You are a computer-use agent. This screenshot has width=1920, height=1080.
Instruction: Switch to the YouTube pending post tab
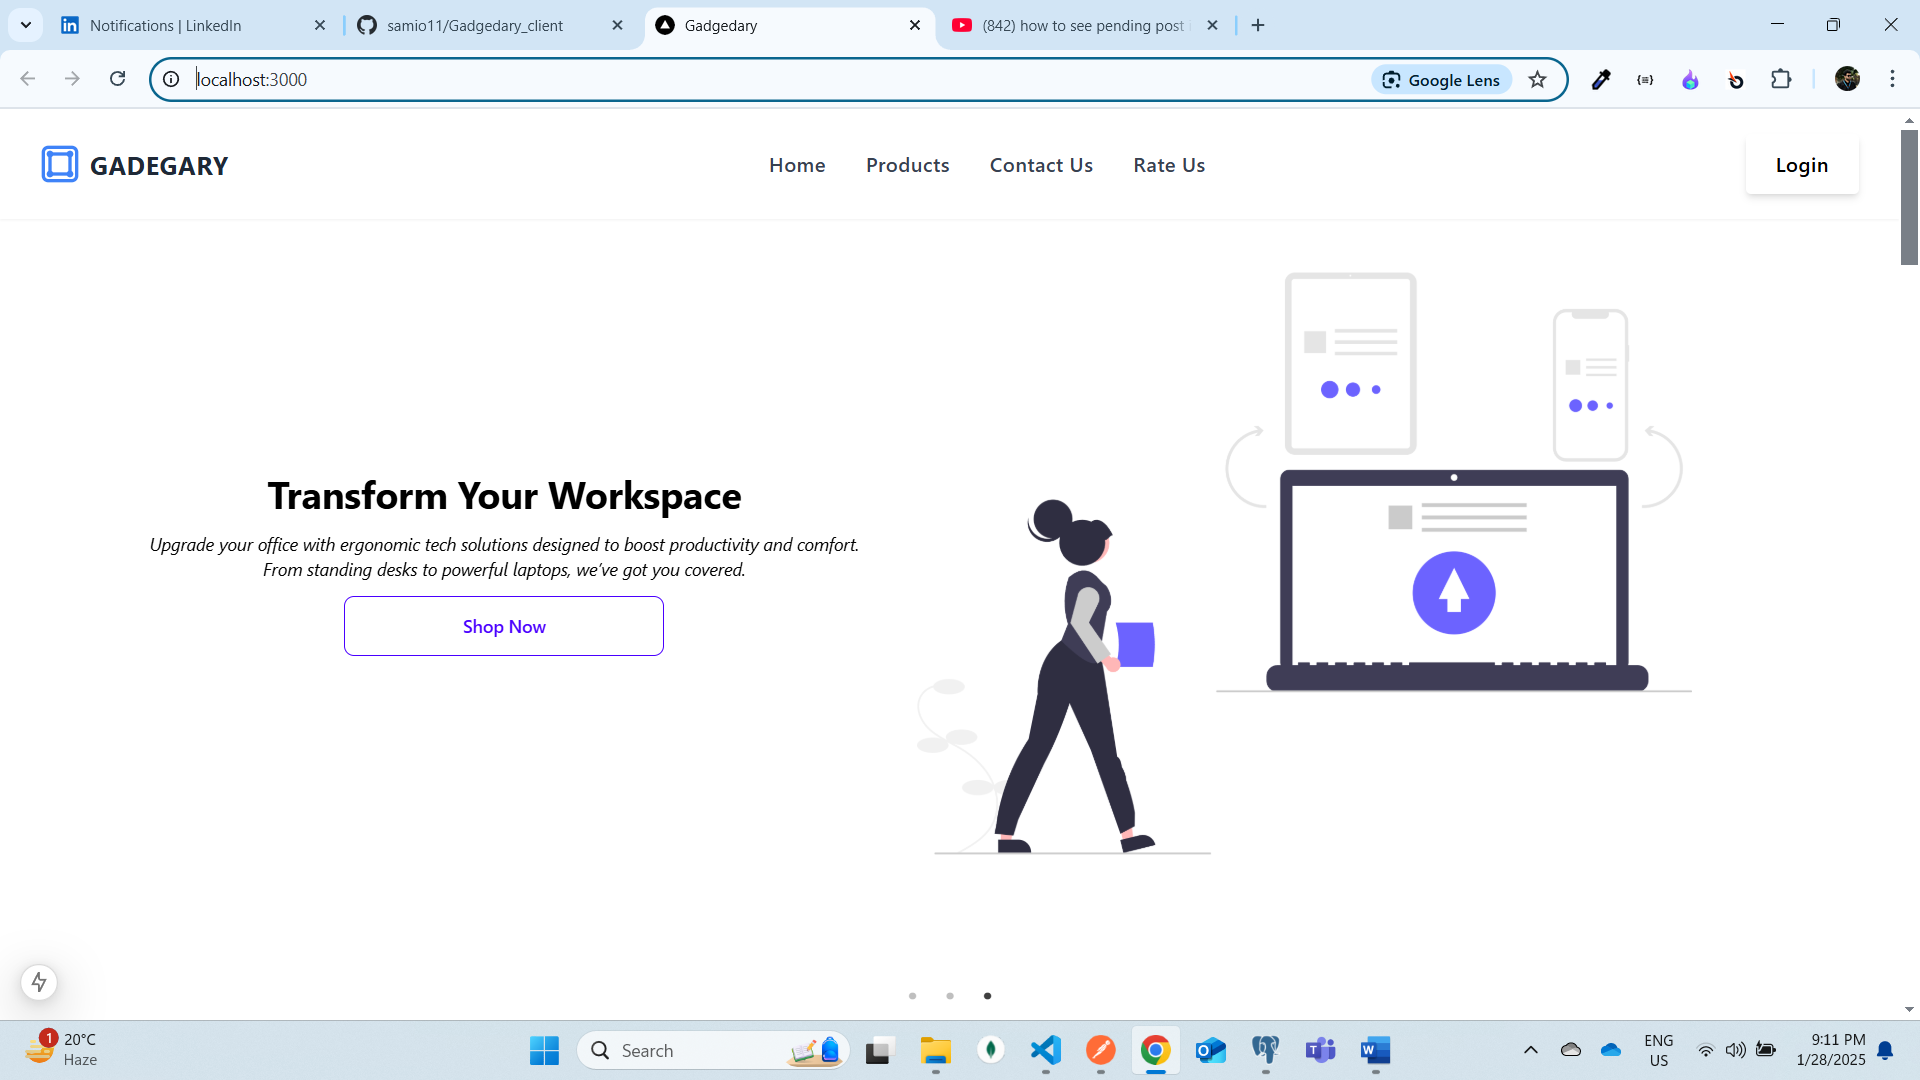1085,25
